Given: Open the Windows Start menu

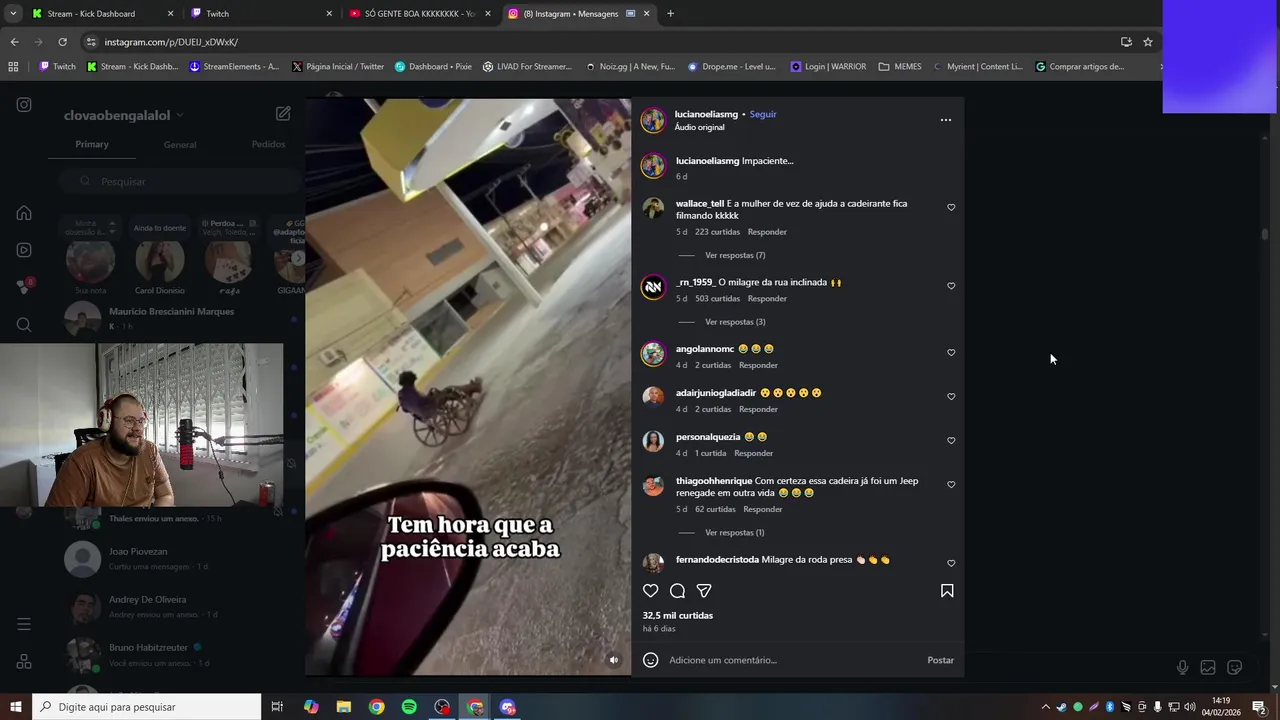Looking at the screenshot, I should point(15,707).
